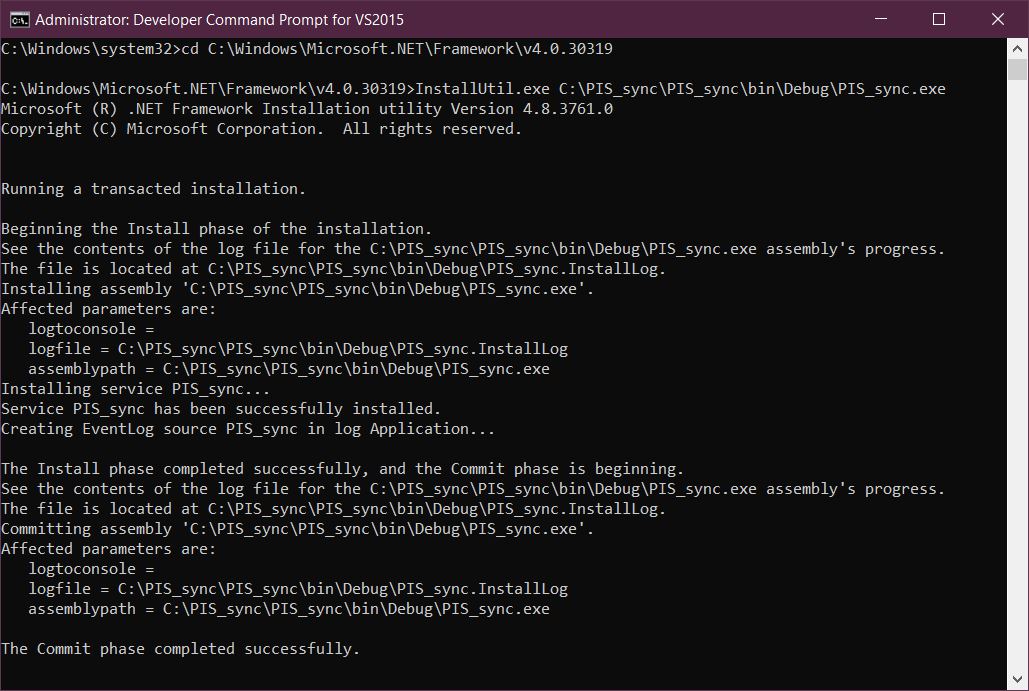Minimize the Developer Command Prompt window
Viewport: 1029px width, 691px height.
click(878, 18)
